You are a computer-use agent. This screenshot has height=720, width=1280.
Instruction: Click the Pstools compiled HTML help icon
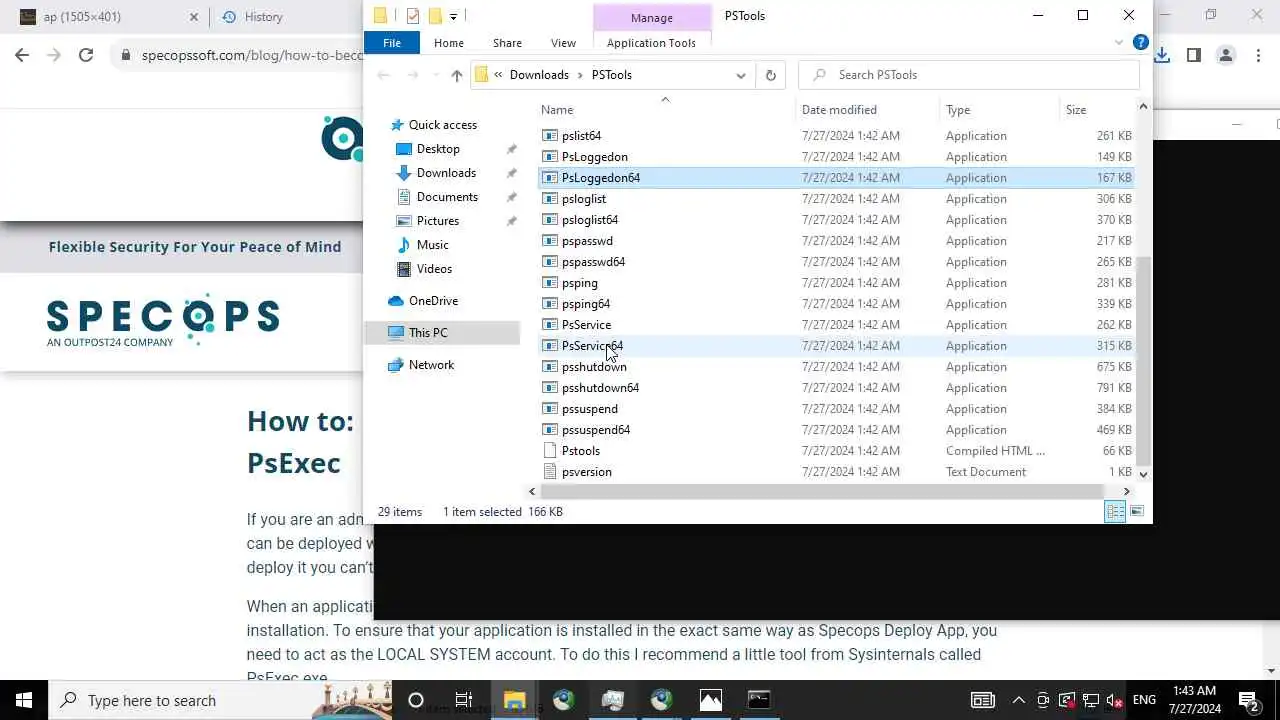[549, 451]
